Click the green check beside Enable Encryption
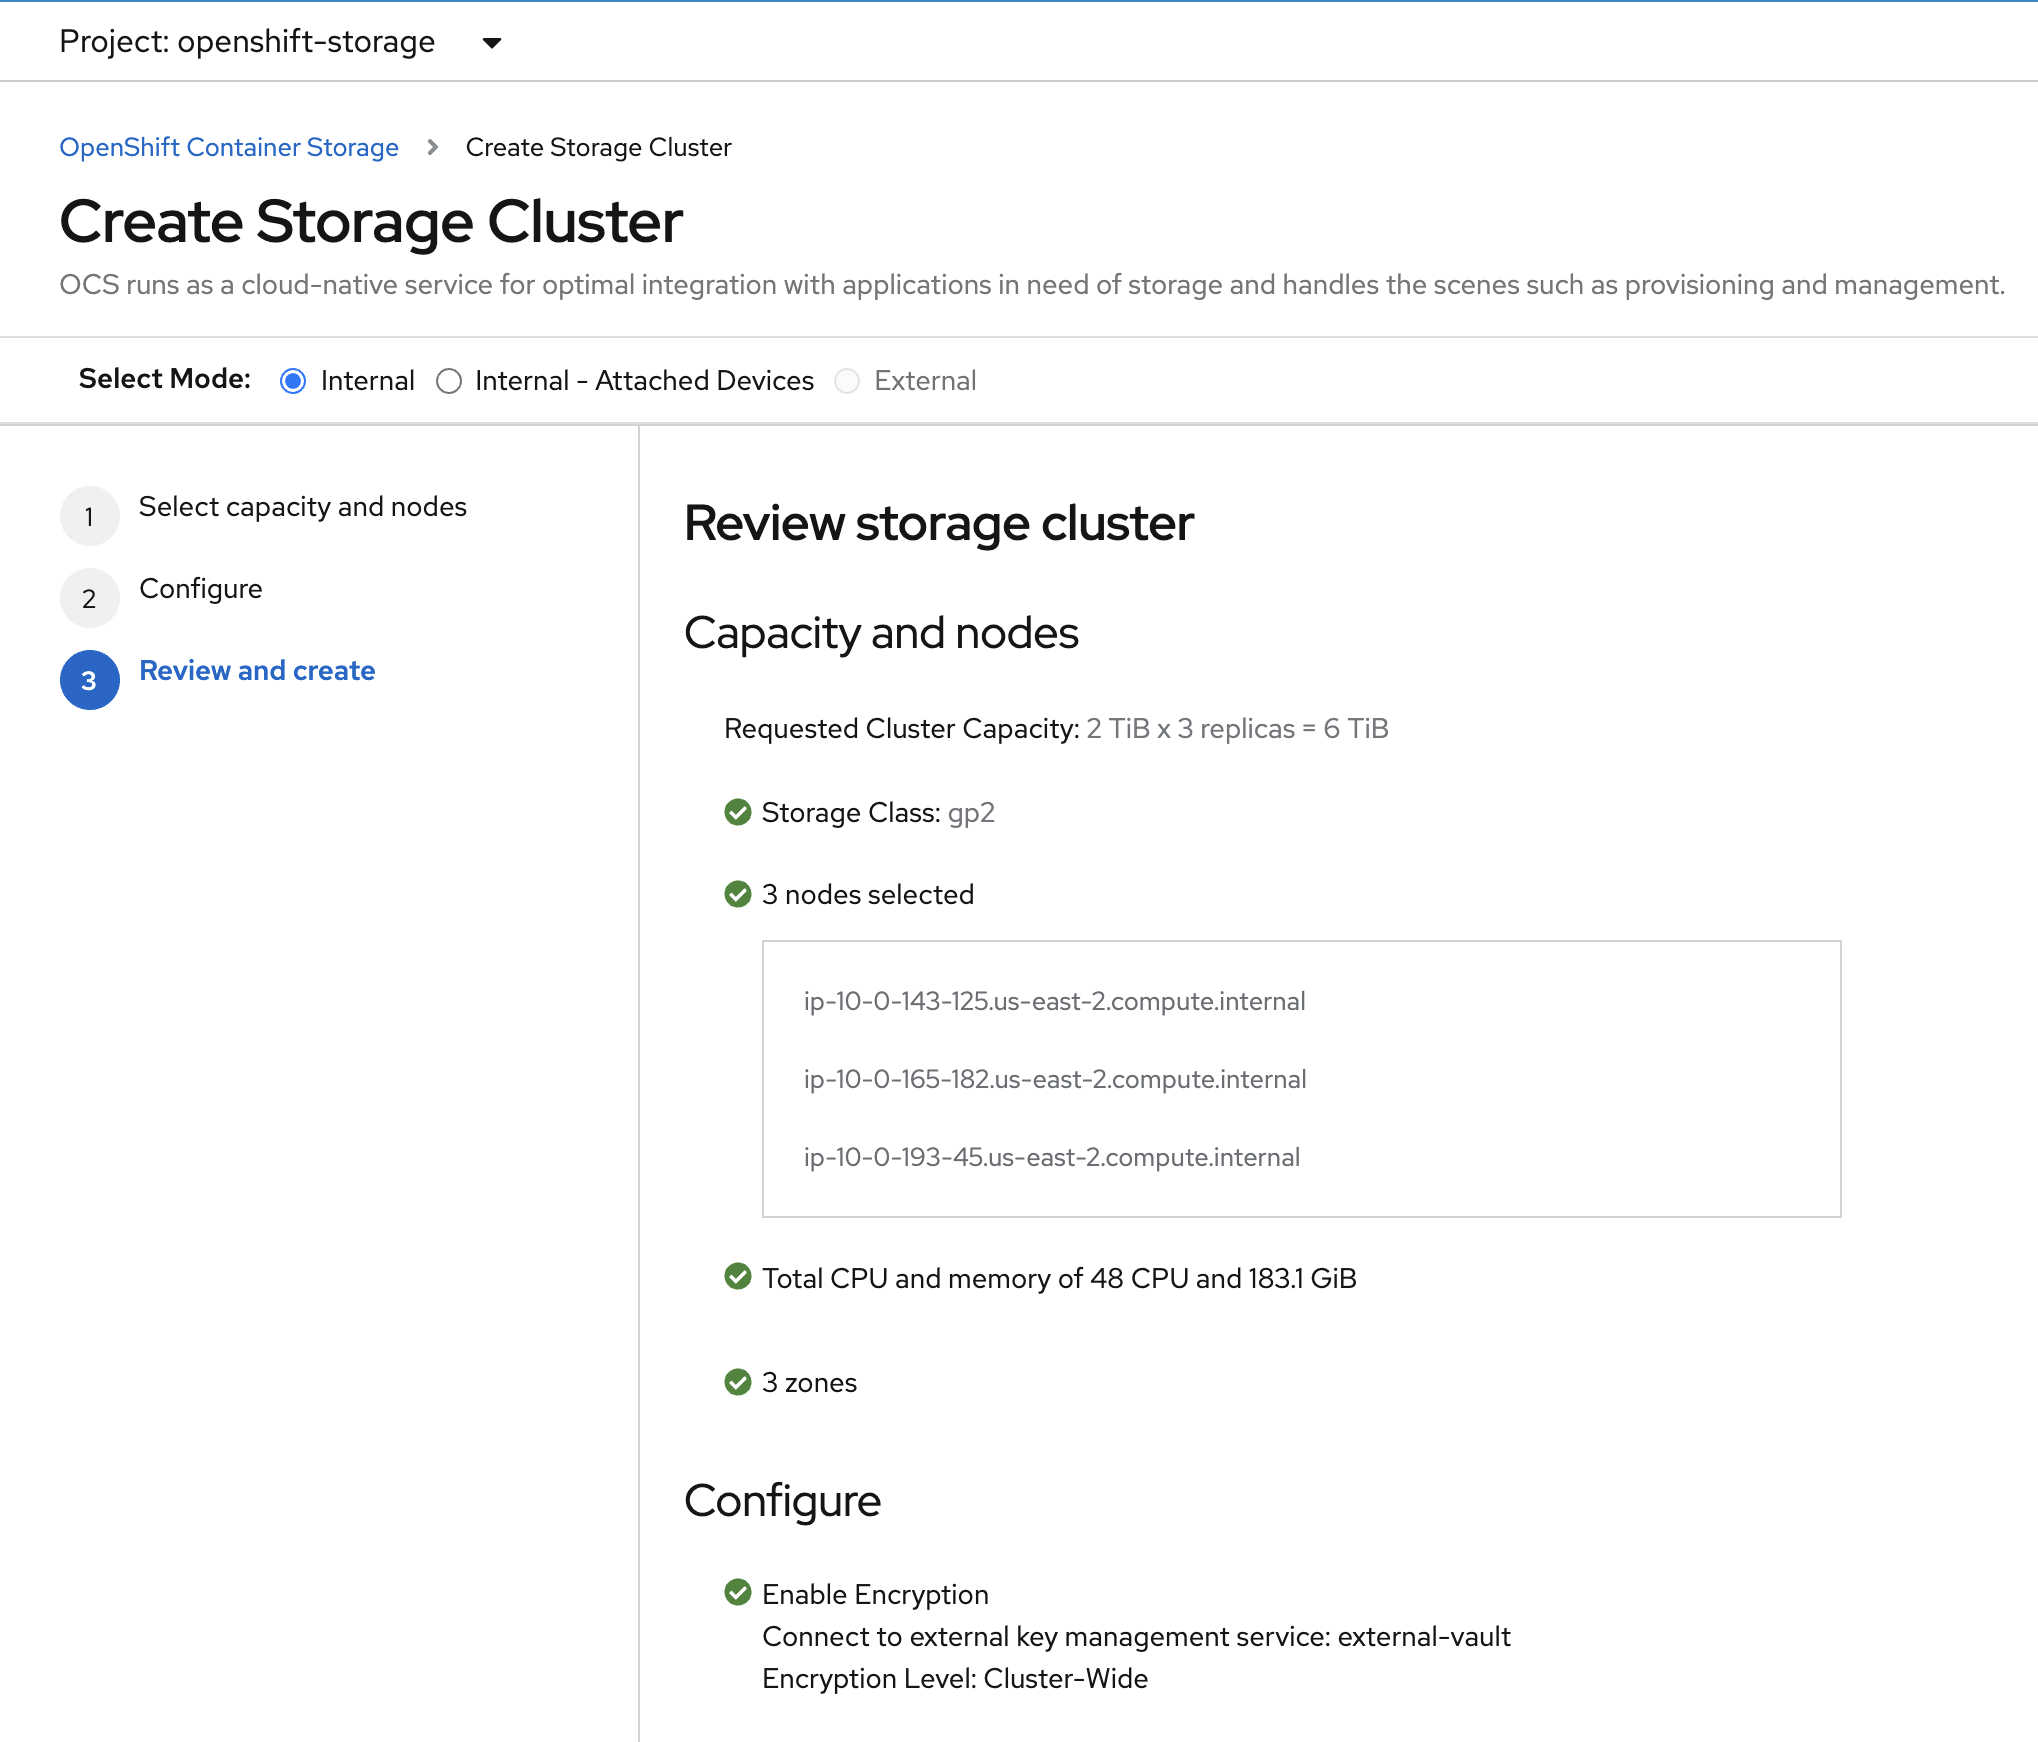This screenshot has width=2038, height=1742. [738, 1592]
